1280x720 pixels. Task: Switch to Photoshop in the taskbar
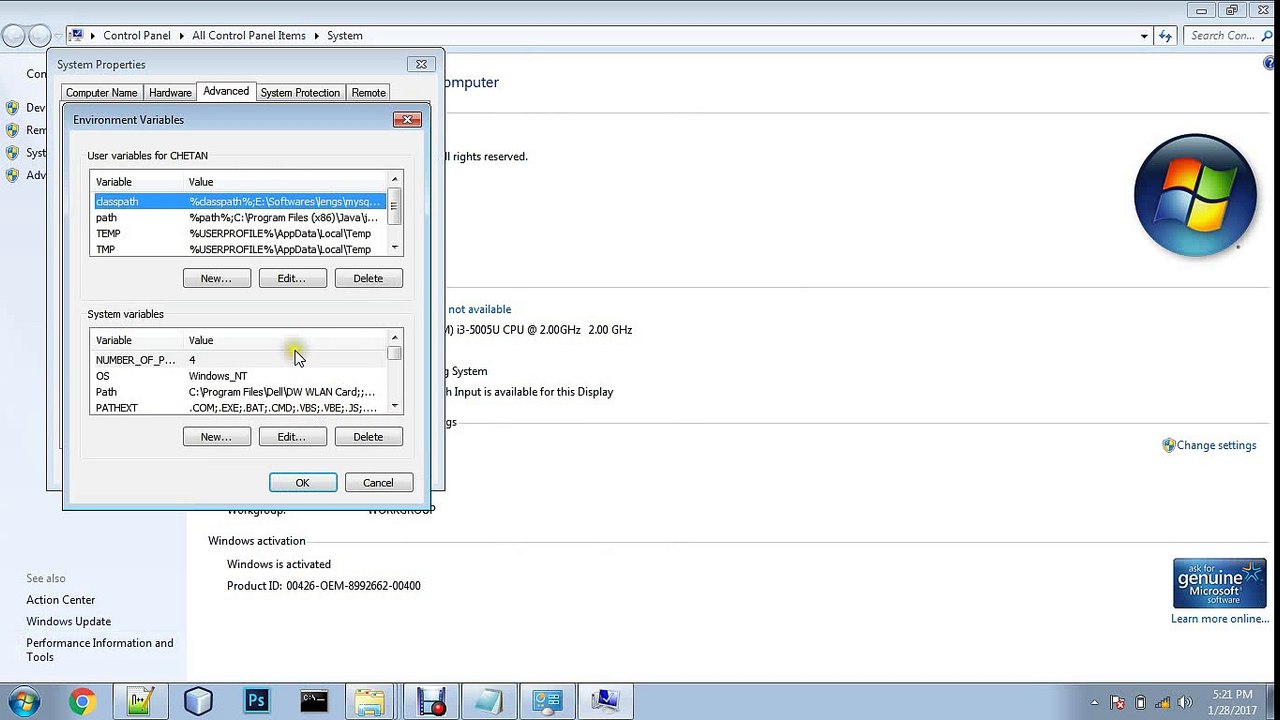click(257, 702)
